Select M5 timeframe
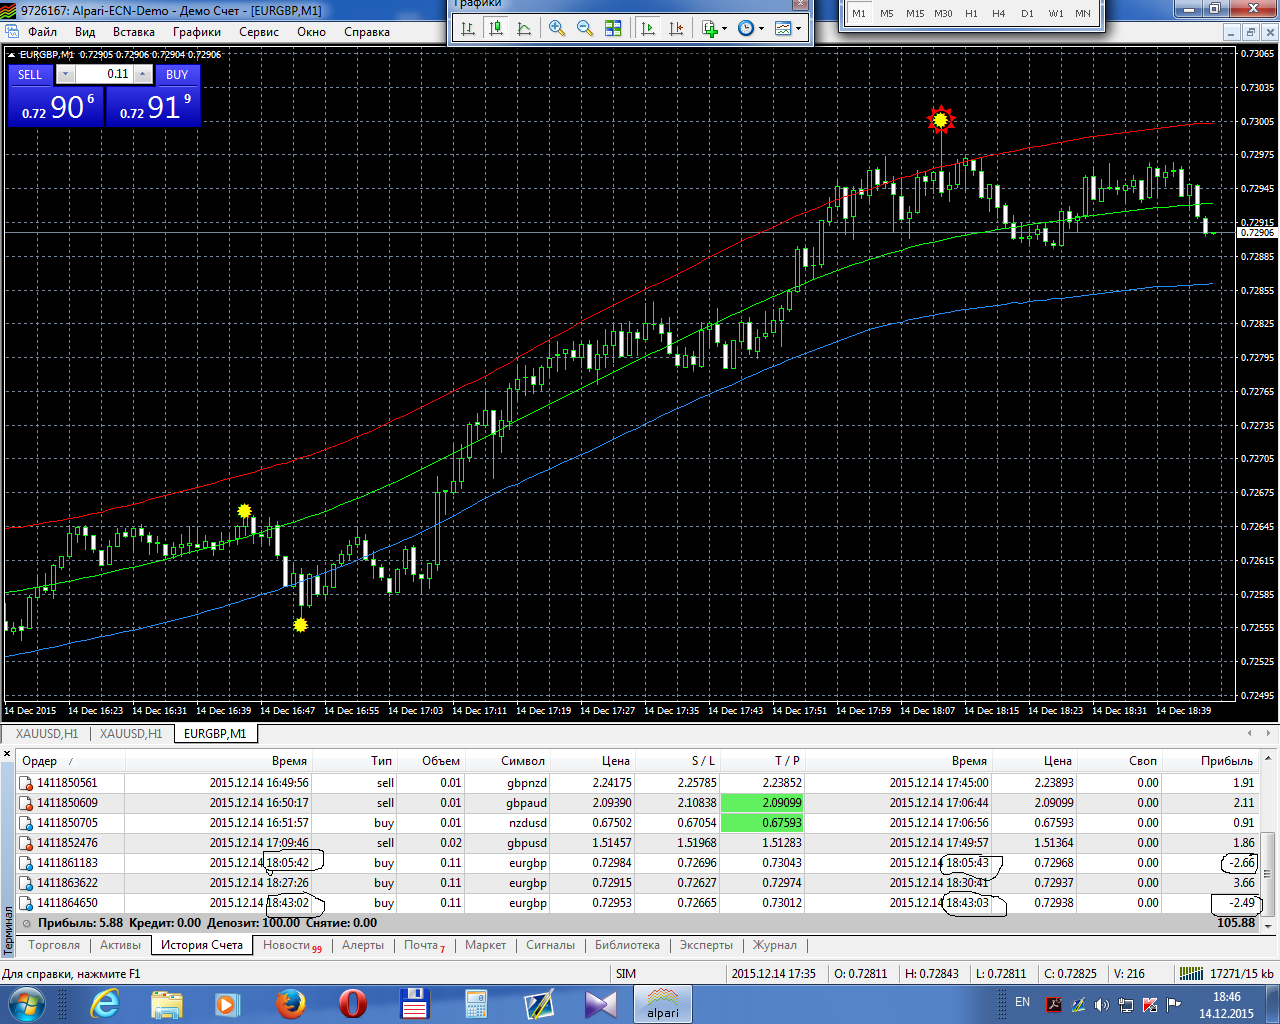The width and height of the screenshot is (1280, 1024). click(x=887, y=14)
